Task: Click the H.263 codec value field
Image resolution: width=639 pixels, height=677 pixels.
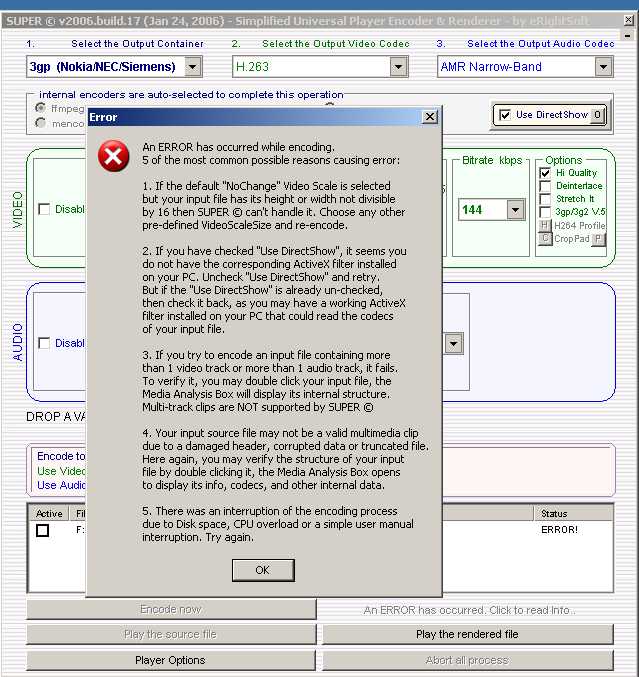Action: (x=312, y=67)
